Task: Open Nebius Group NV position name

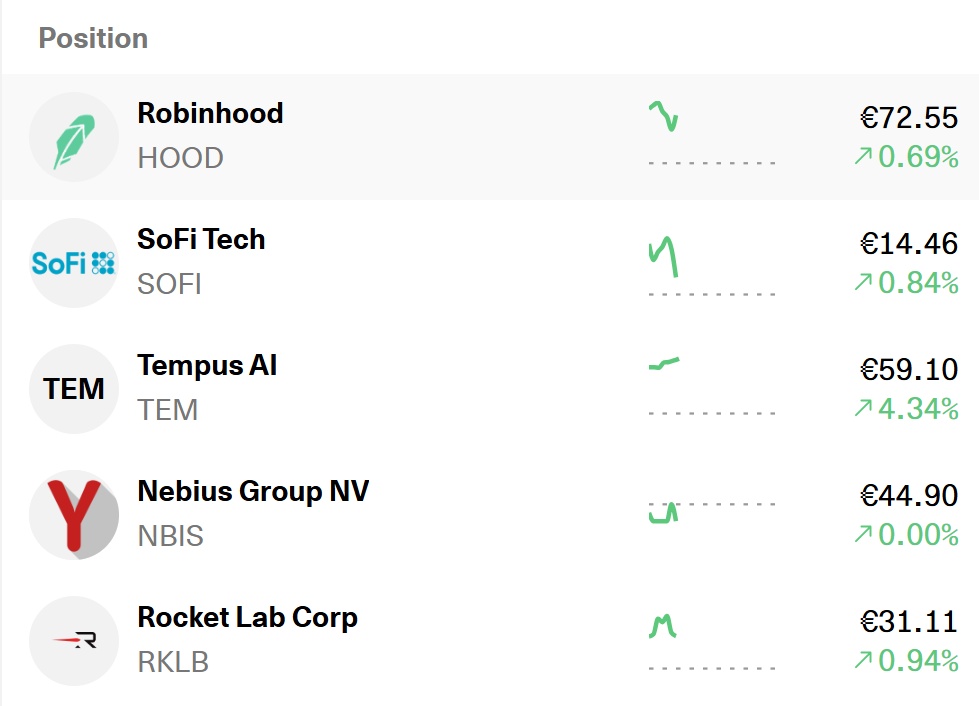Action: click(253, 492)
